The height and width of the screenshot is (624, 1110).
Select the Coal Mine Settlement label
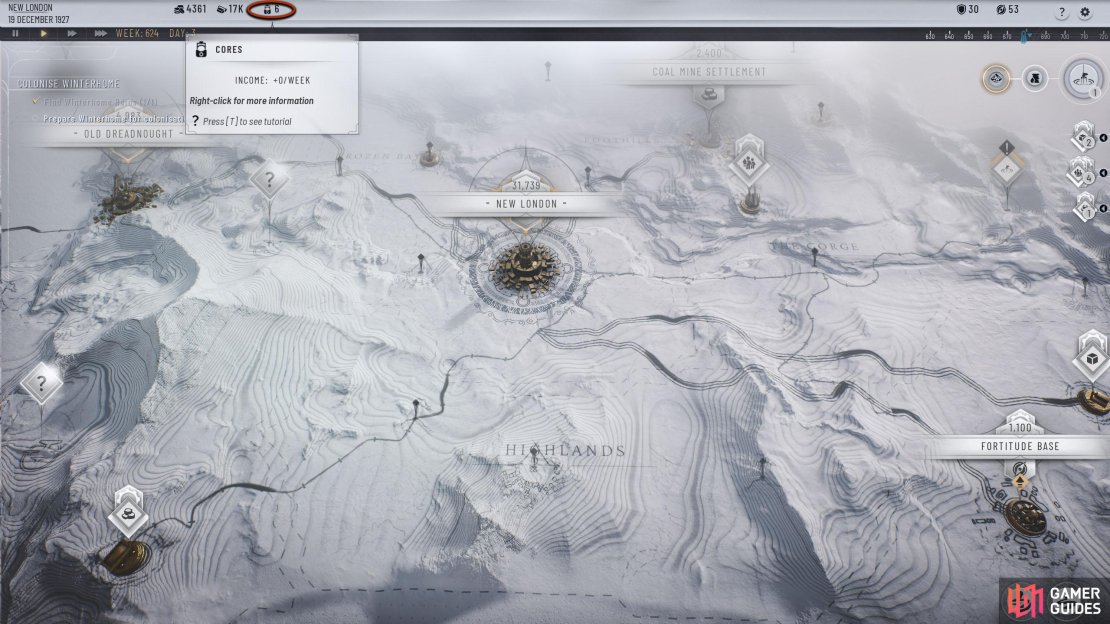click(x=709, y=72)
